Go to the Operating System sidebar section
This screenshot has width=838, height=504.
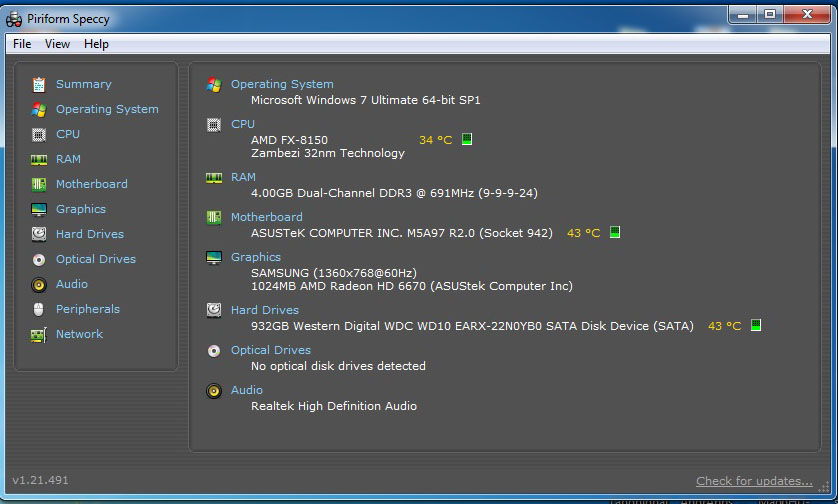[x=107, y=110]
